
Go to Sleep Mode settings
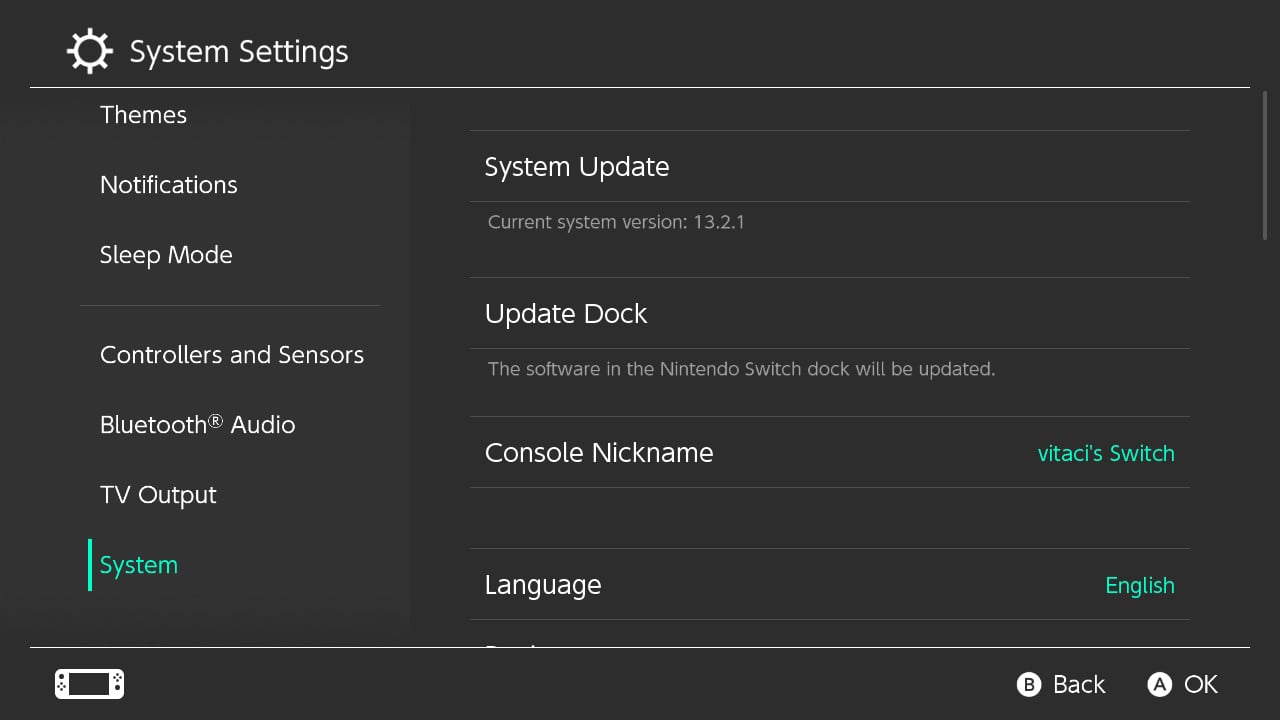point(166,255)
